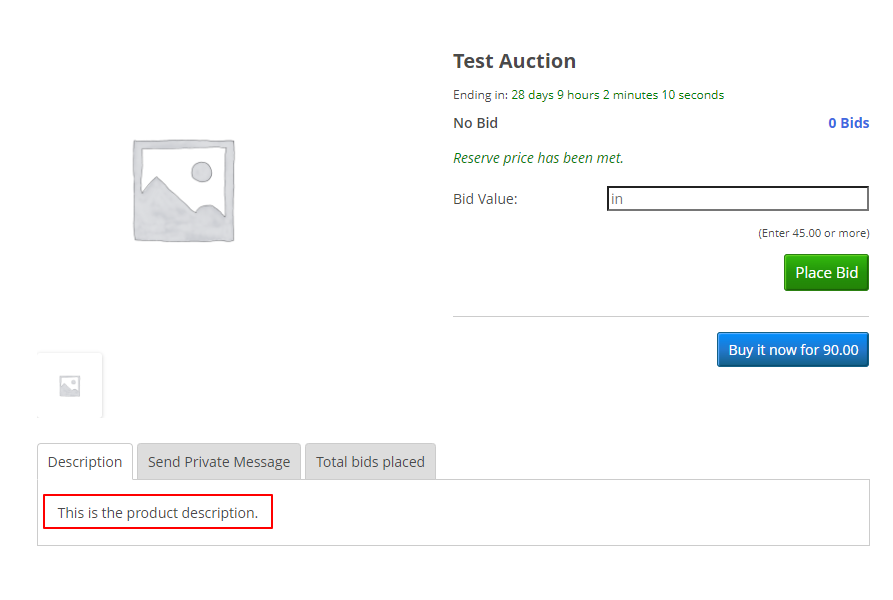
Task: Click the 0 Bids link
Action: [848, 123]
